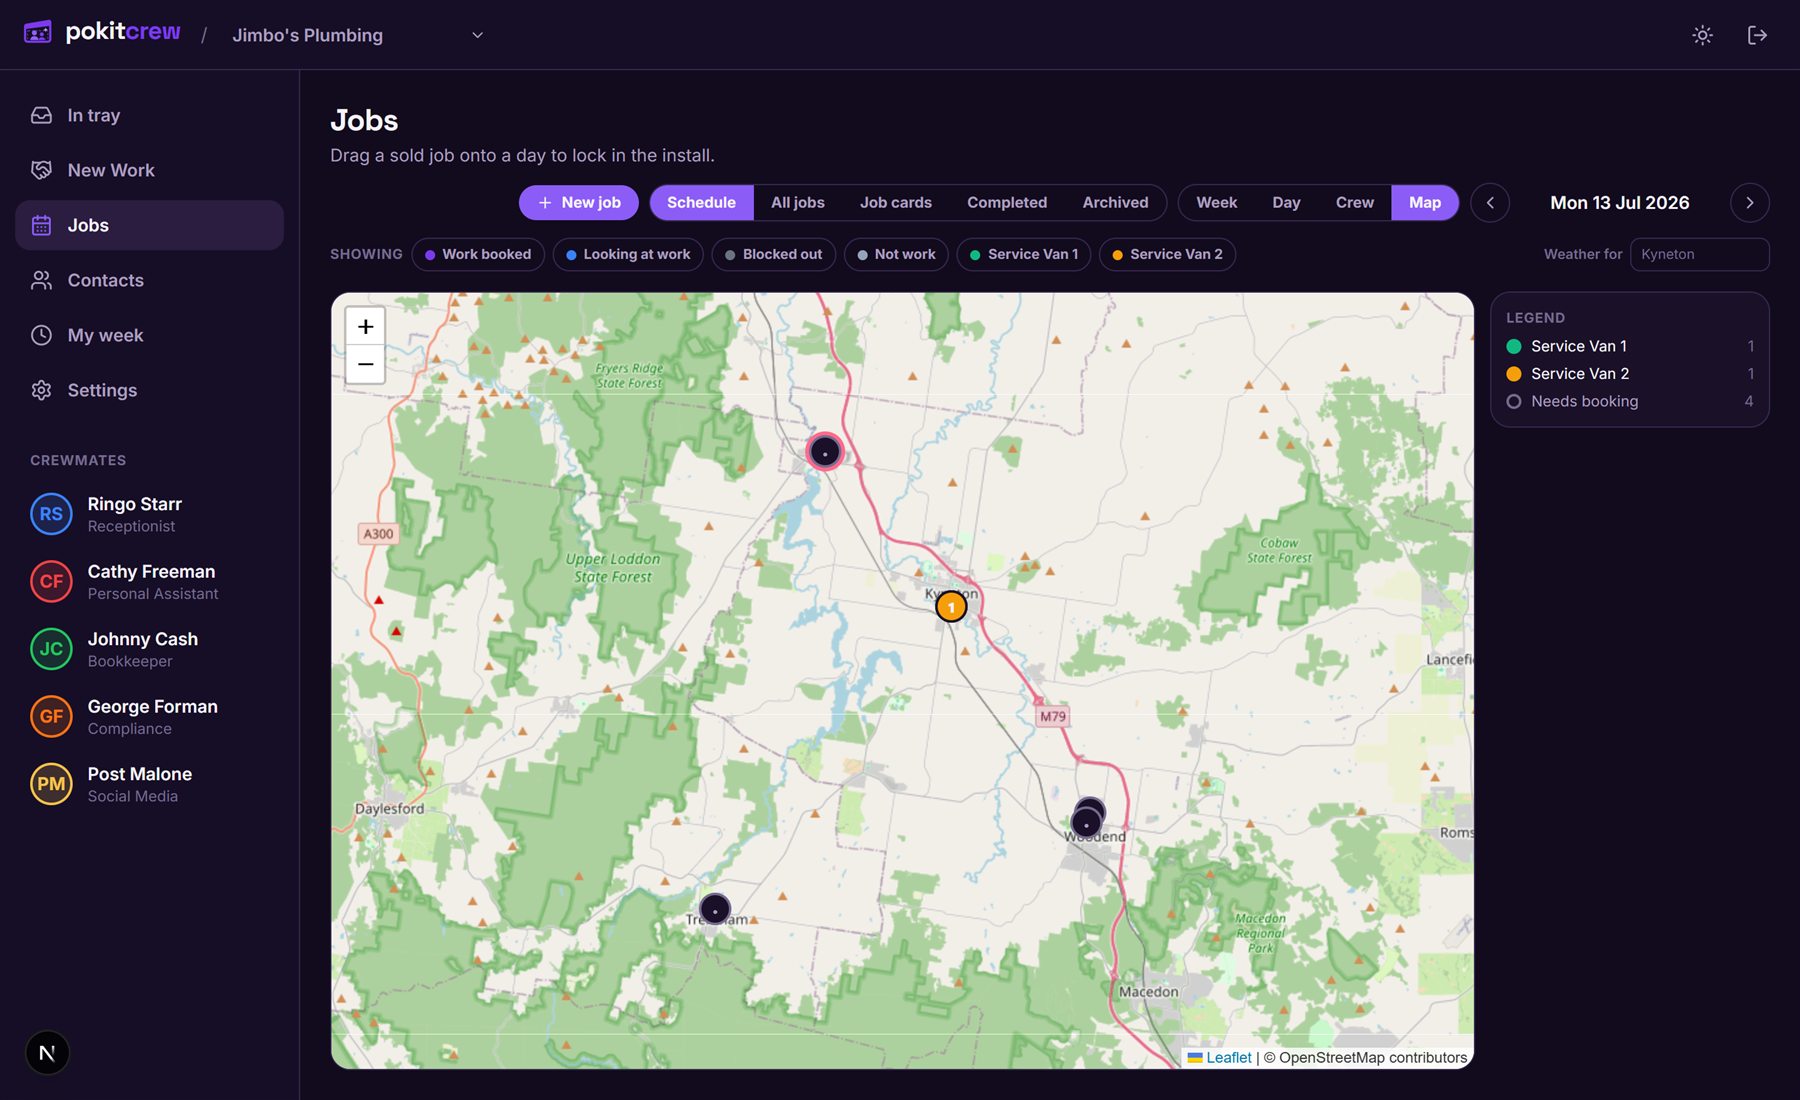Zoom out the map with minus button

tap(365, 365)
